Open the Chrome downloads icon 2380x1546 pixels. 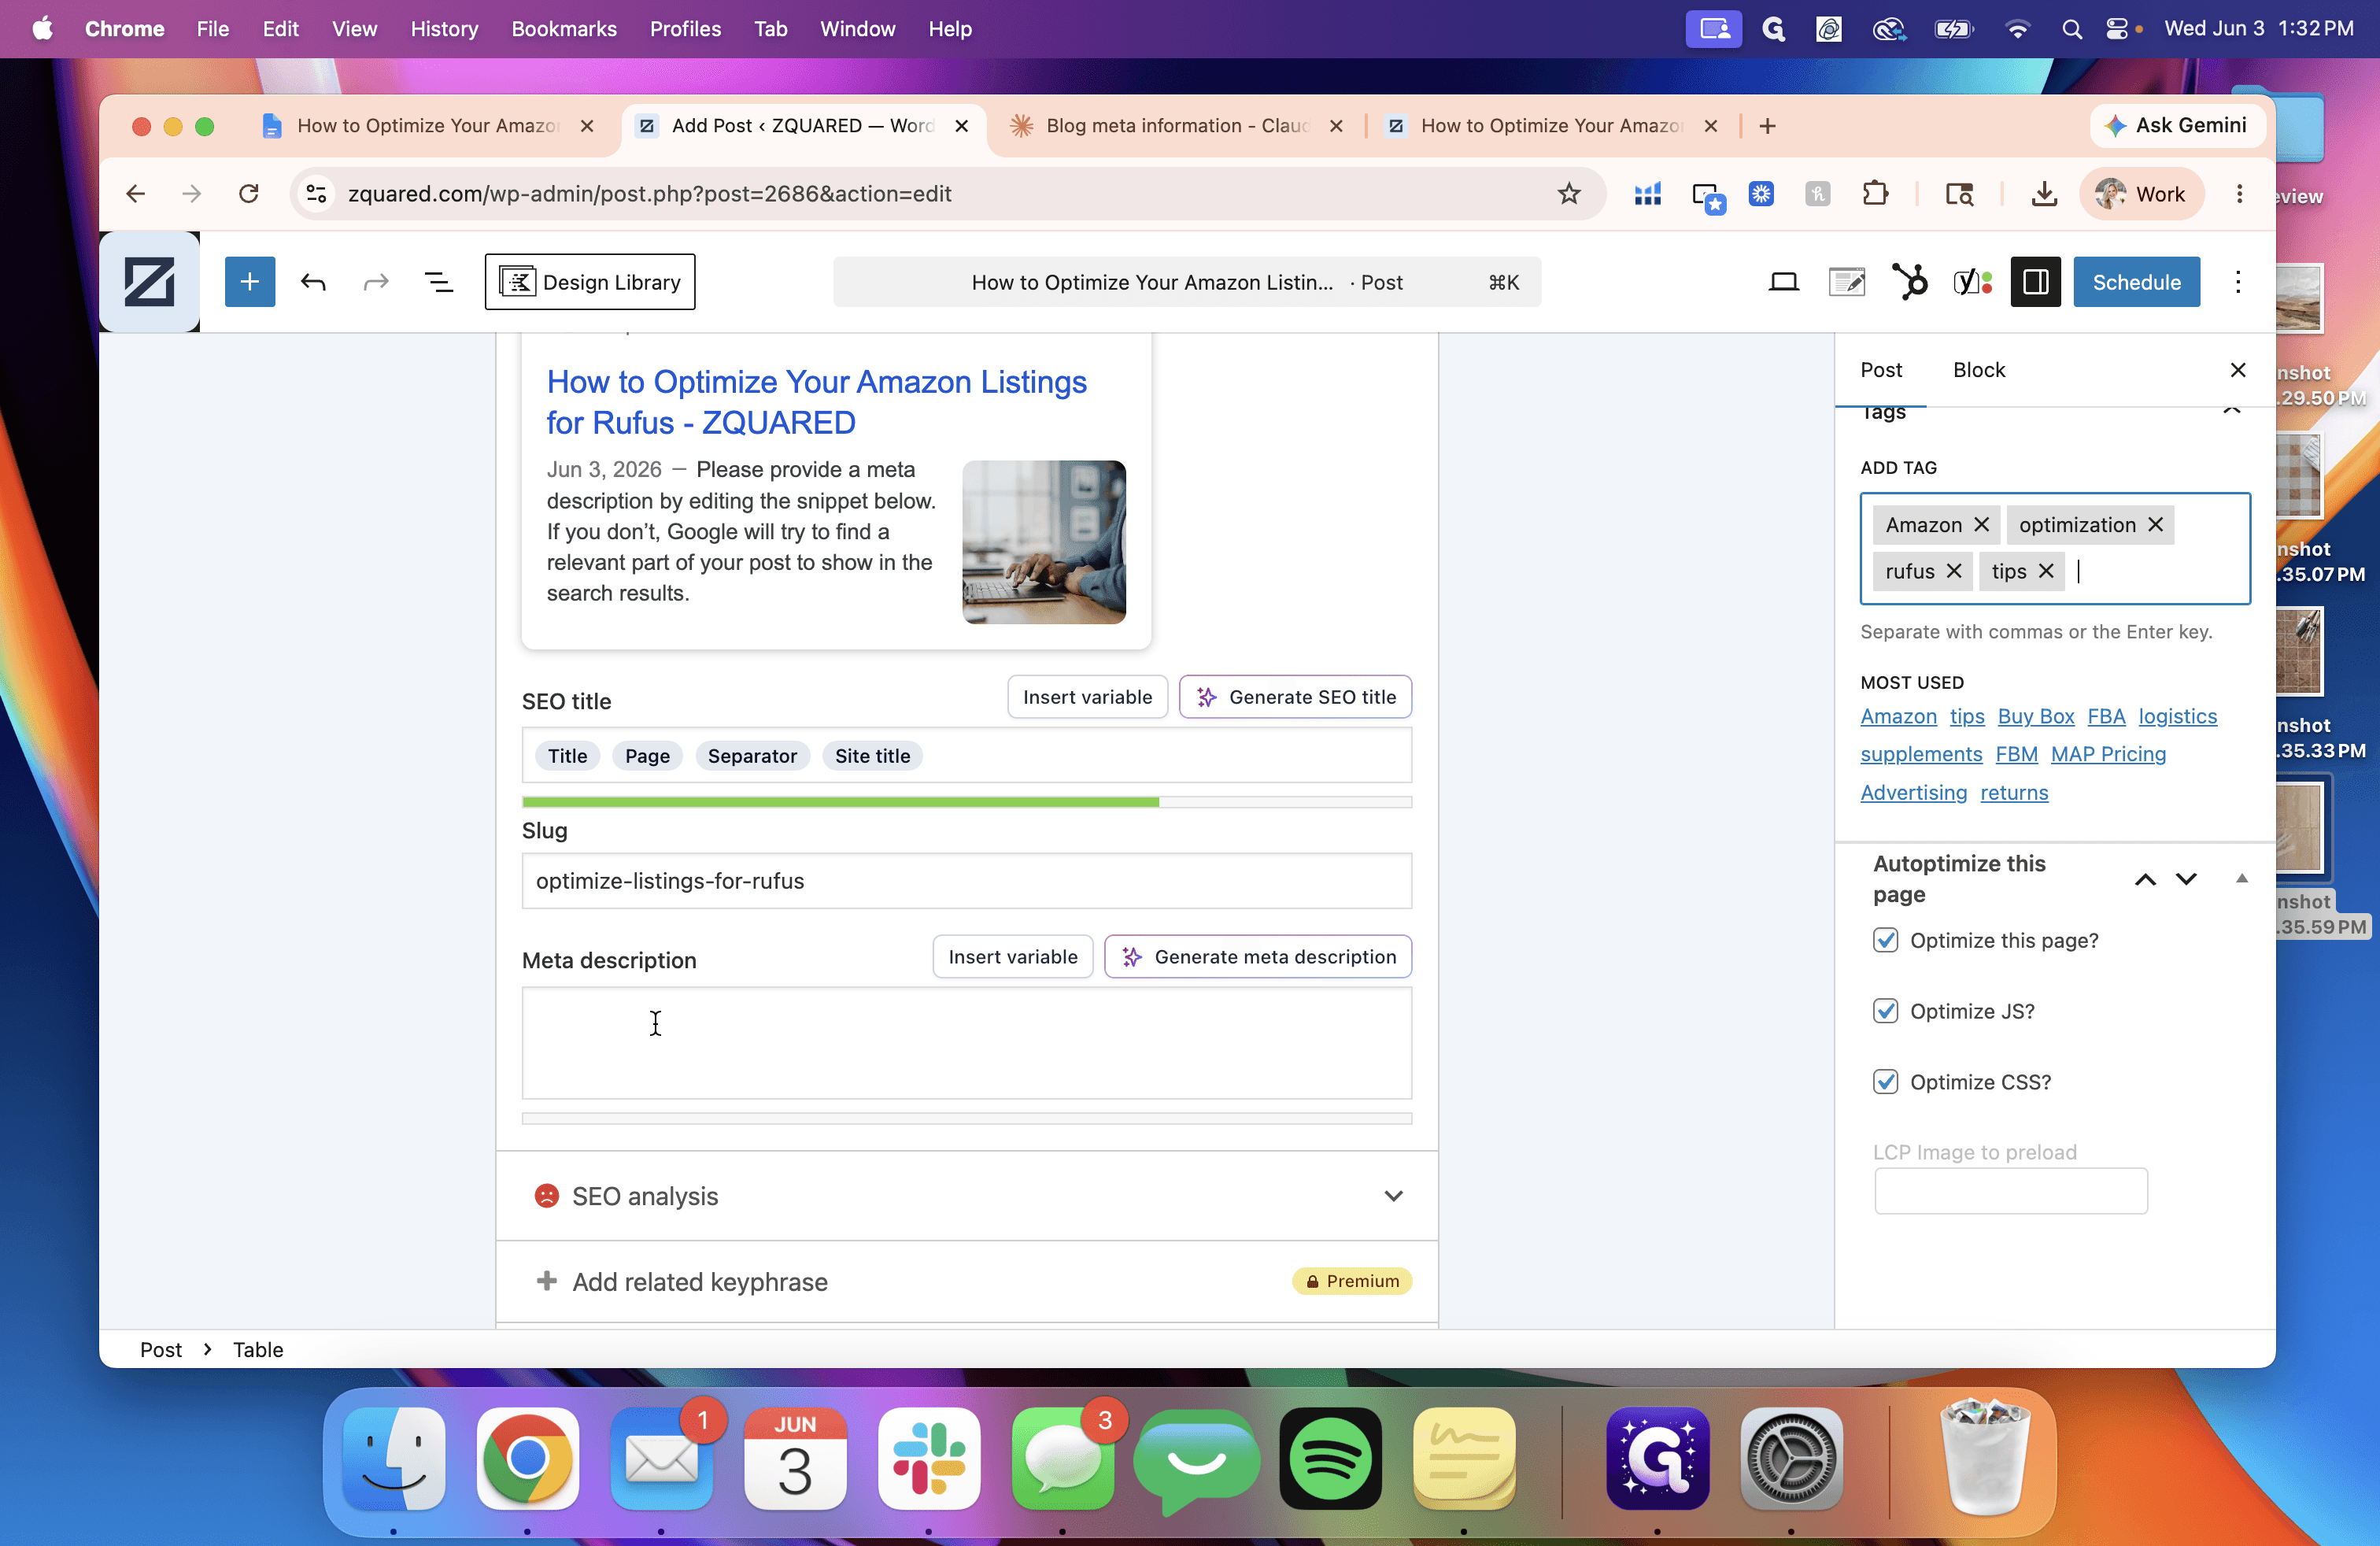tap(2044, 193)
